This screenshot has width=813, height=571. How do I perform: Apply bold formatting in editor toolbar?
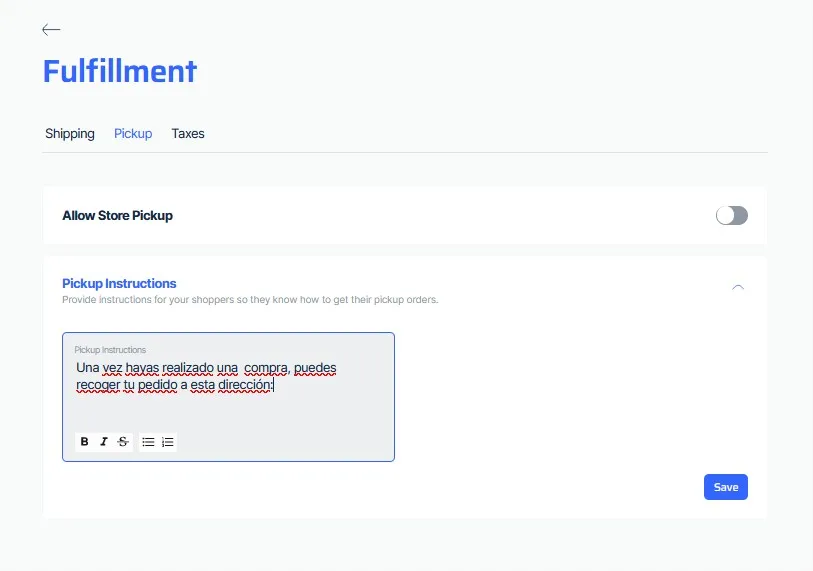tap(85, 442)
